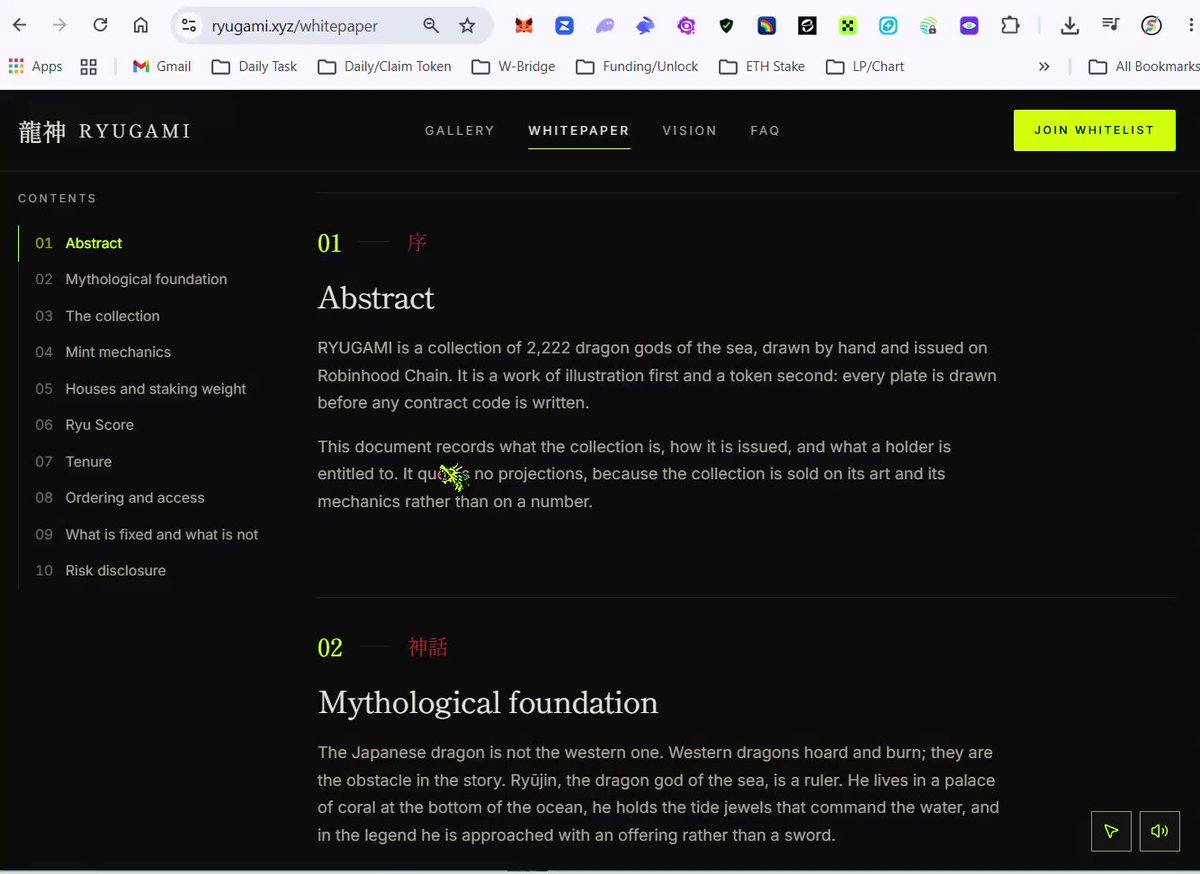This screenshot has width=1200, height=874.
Task: Open the Chrome profile avatar
Action: pos(1152,26)
